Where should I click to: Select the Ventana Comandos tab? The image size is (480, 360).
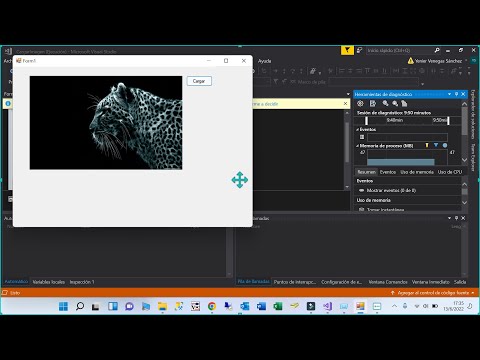pyautogui.click(x=388, y=282)
